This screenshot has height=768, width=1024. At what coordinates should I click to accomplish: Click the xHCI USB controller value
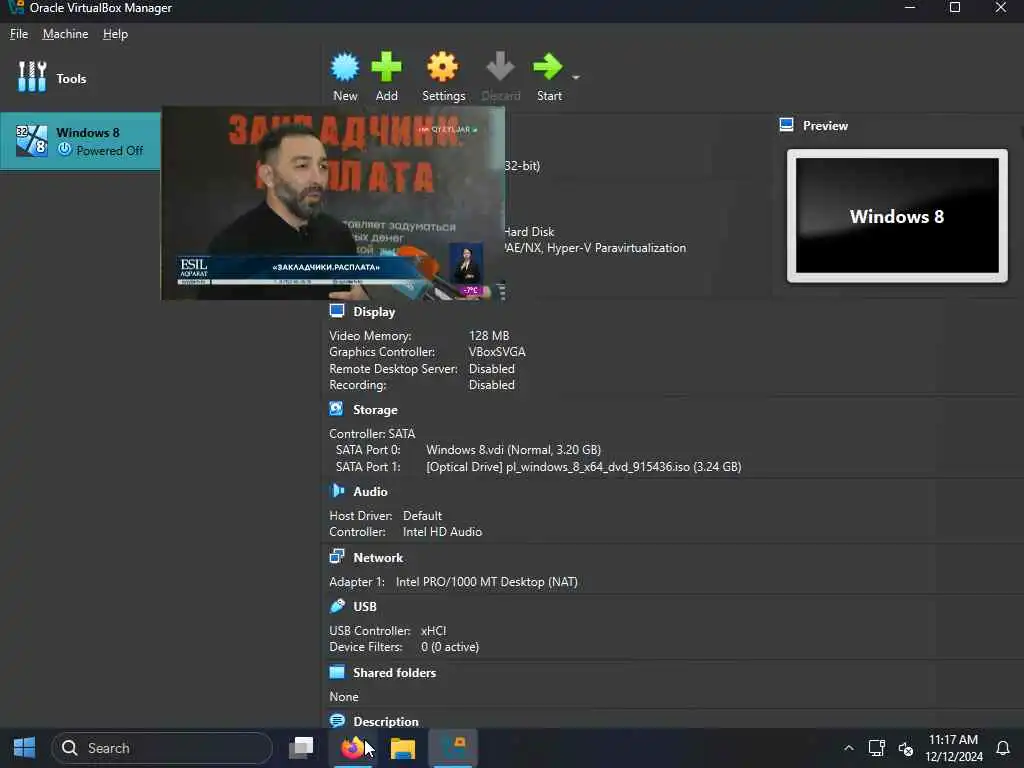(434, 631)
